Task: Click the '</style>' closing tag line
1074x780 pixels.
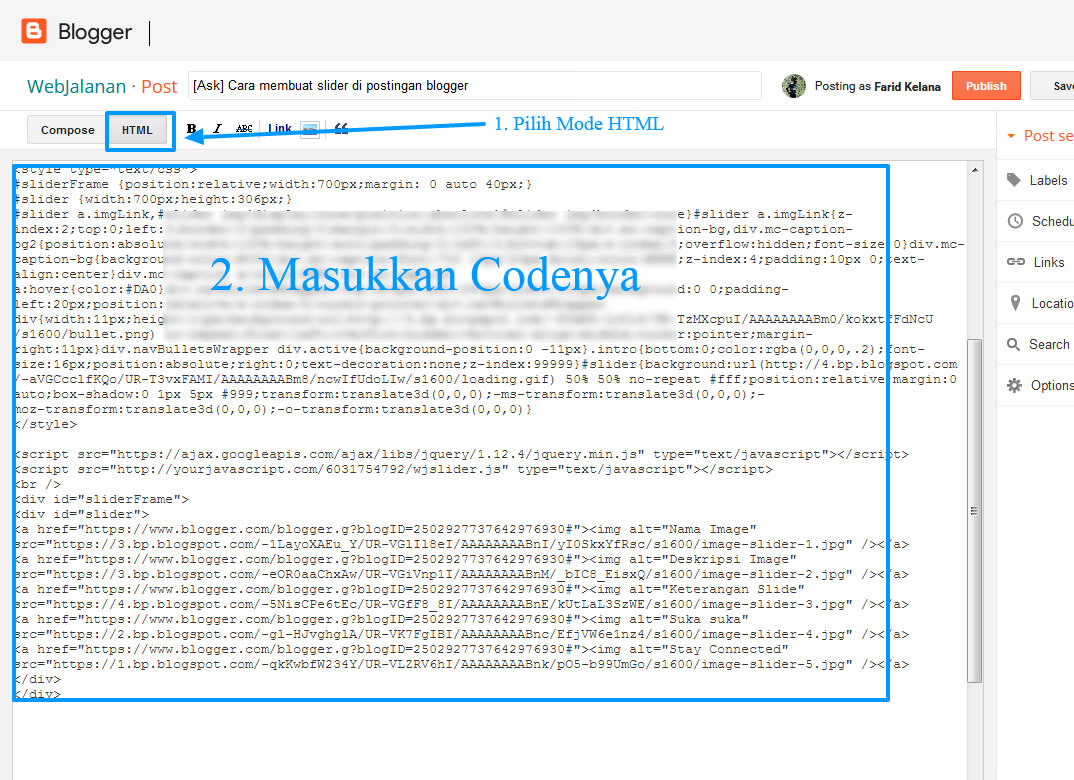Action: click(x=45, y=425)
